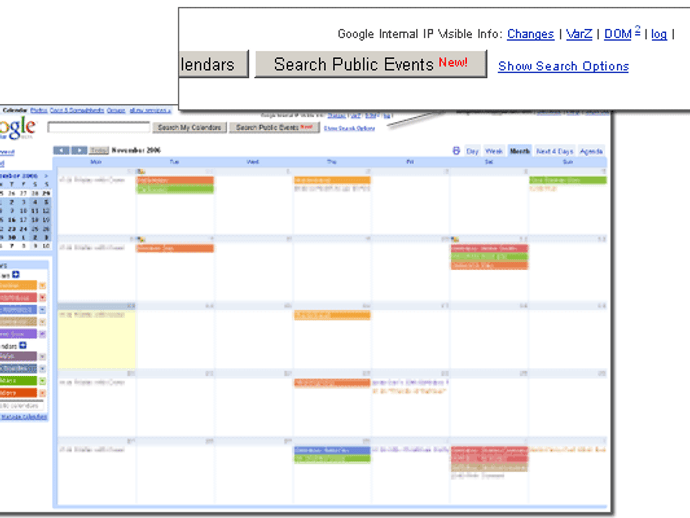Open dropdown arrow of purple calendar

(x=42, y=334)
